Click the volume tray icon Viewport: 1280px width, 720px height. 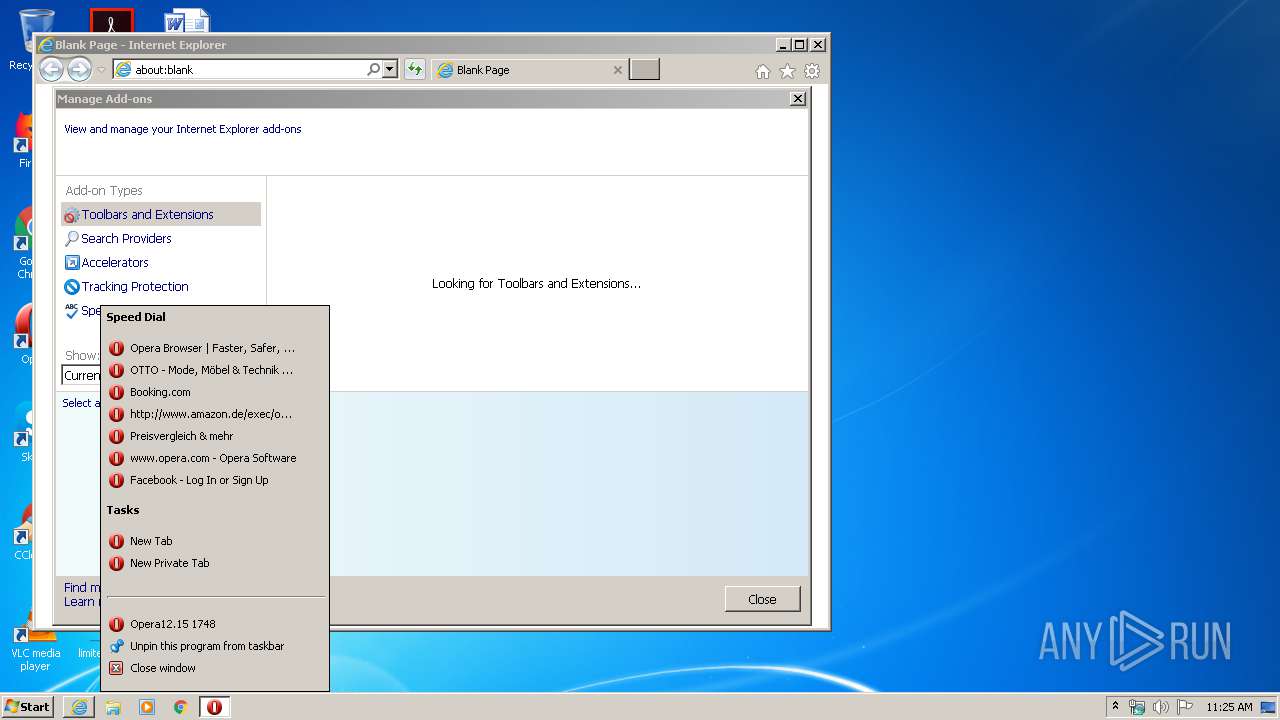[1161, 707]
